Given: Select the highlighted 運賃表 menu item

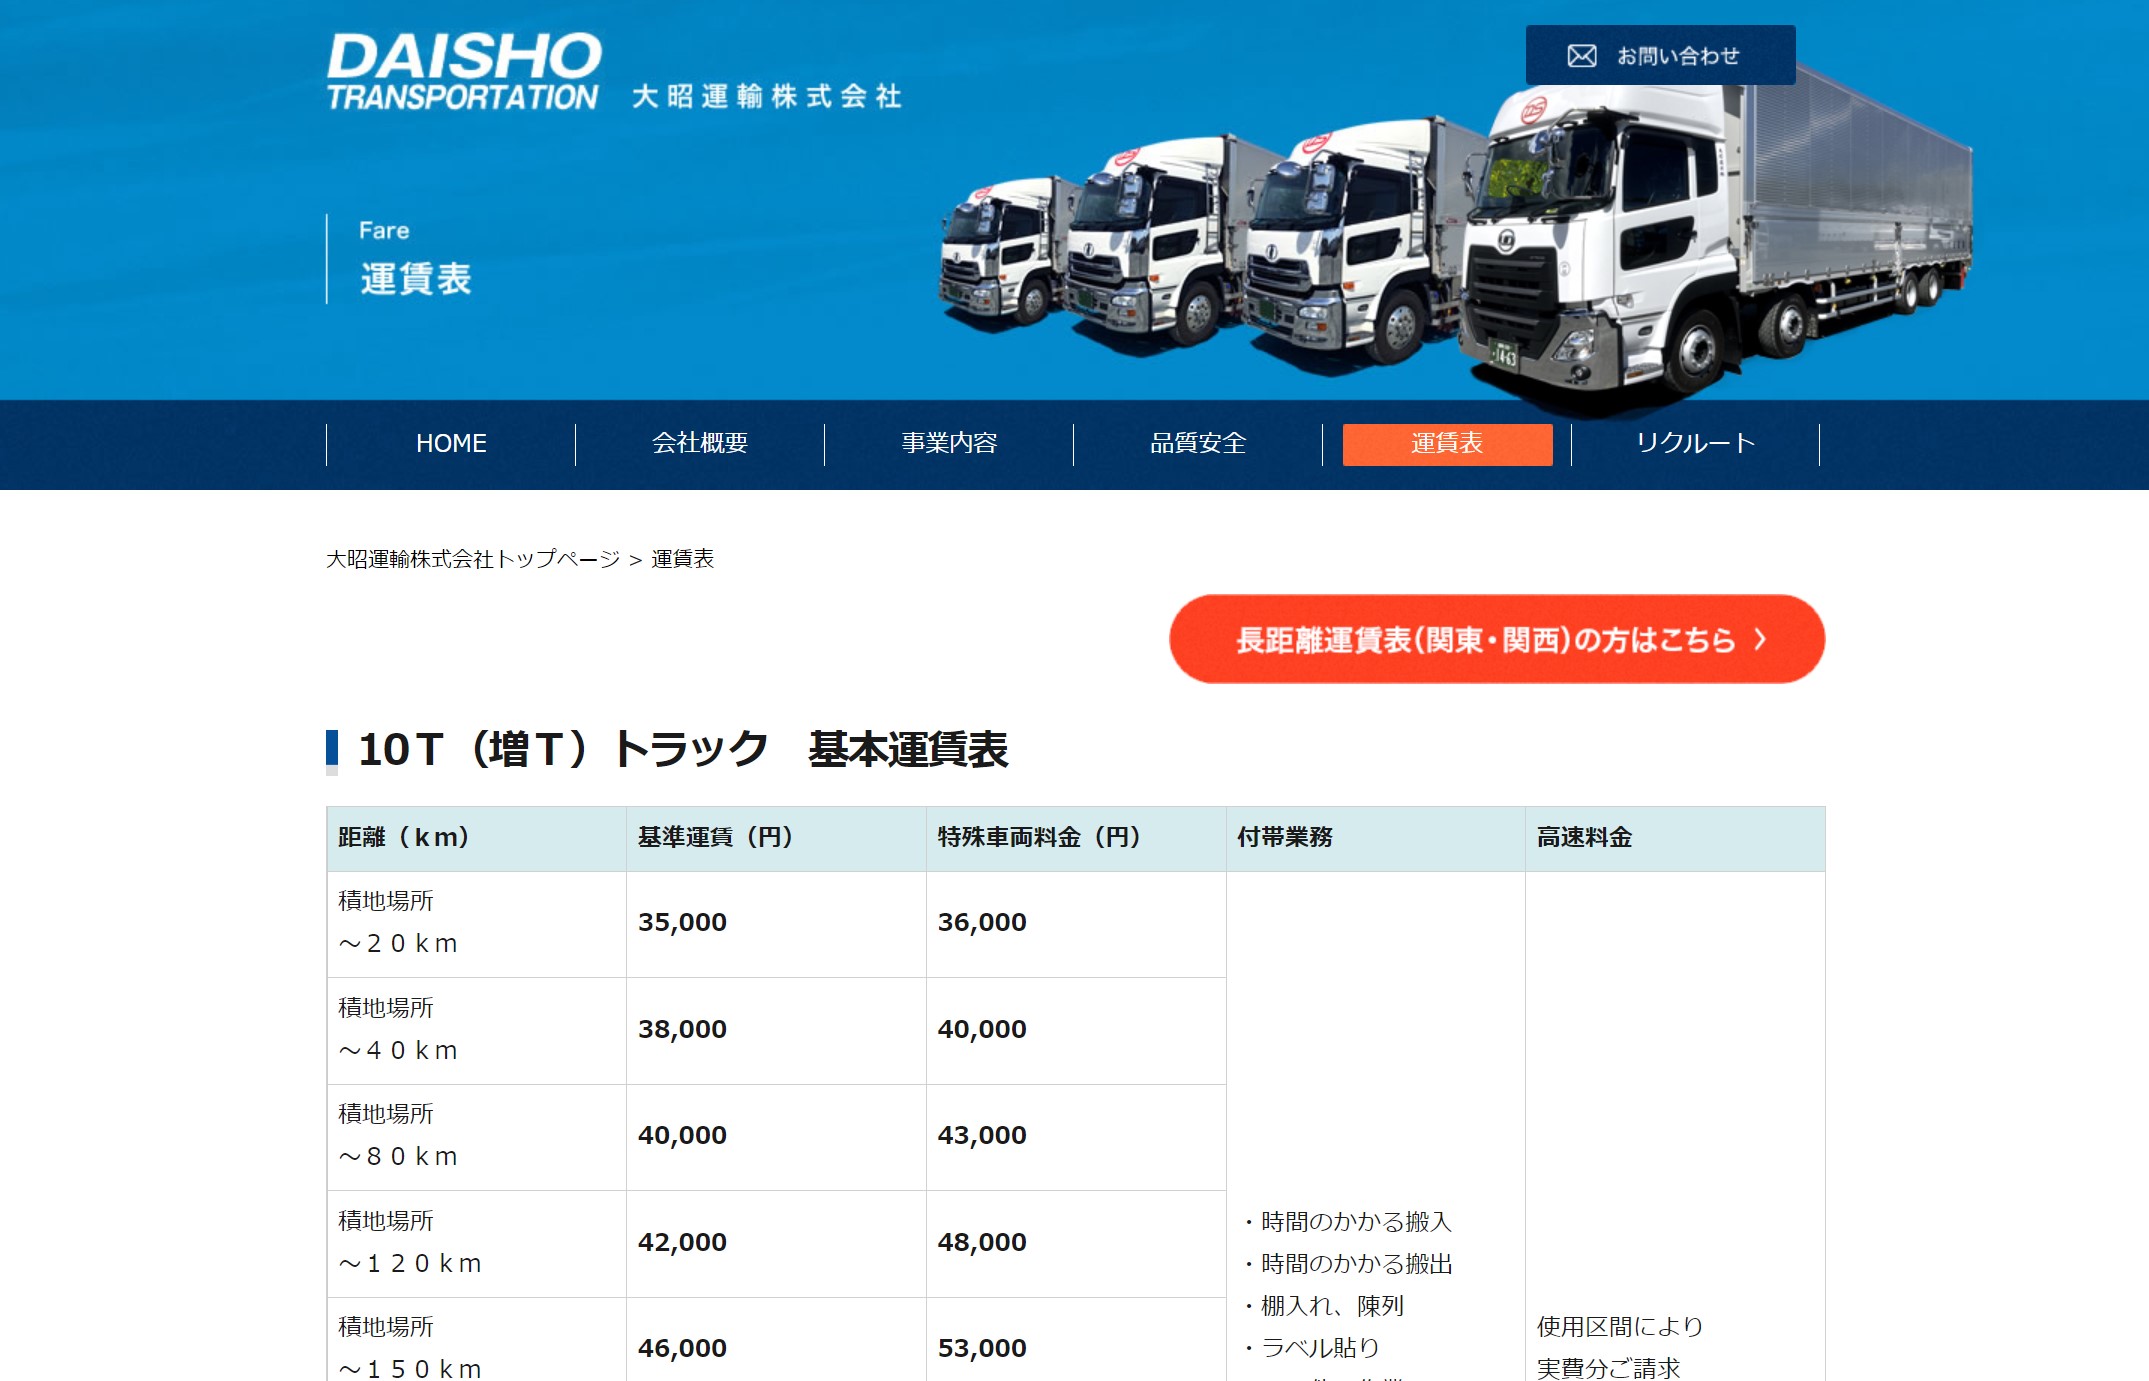Looking at the screenshot, I should tap(1447, 444).
